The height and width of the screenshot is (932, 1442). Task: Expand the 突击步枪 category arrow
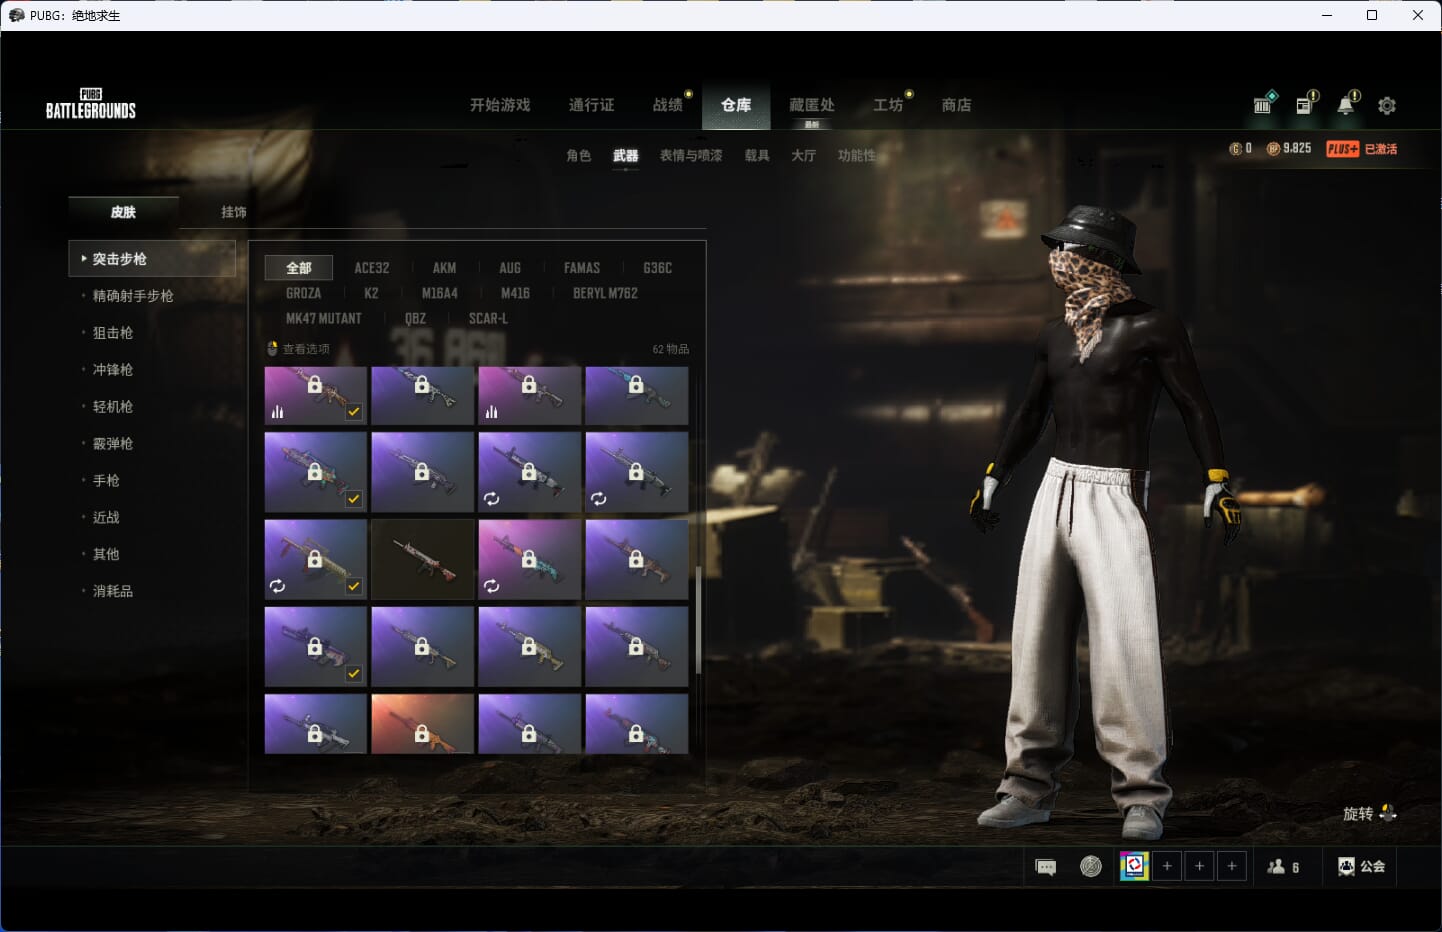coord(83,258)
